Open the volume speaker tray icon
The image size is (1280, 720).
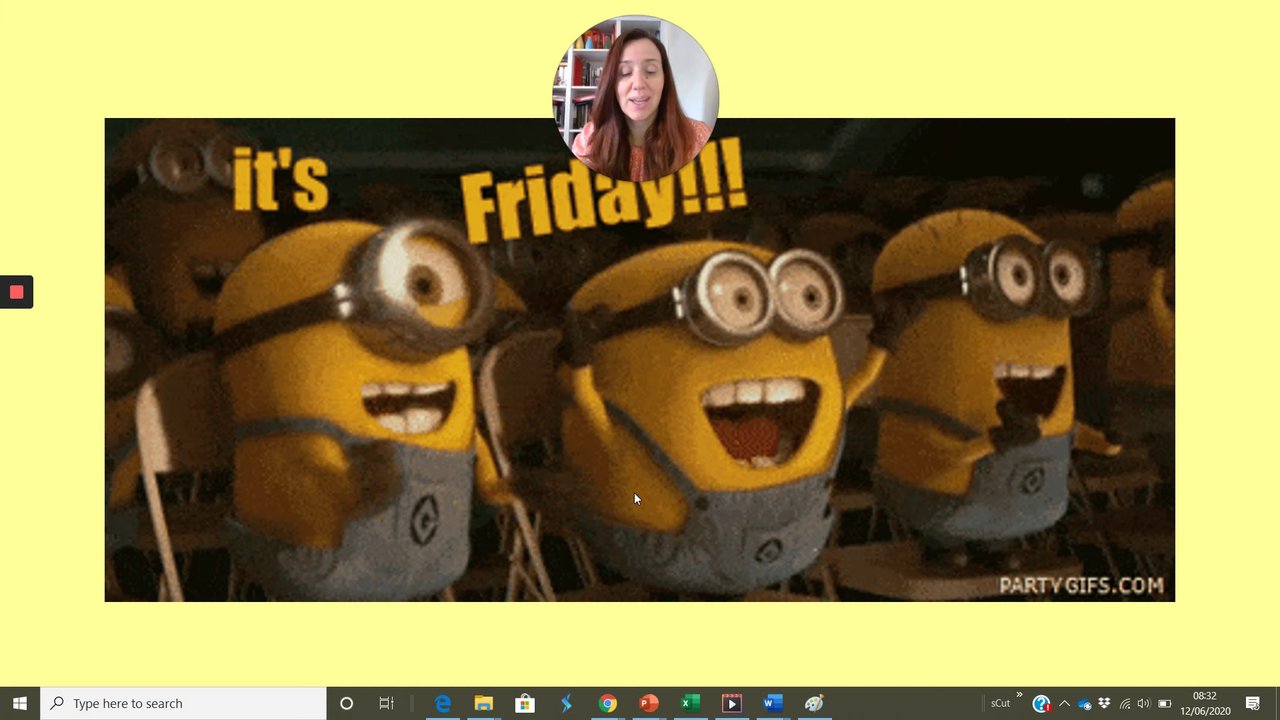[1144, 704]
